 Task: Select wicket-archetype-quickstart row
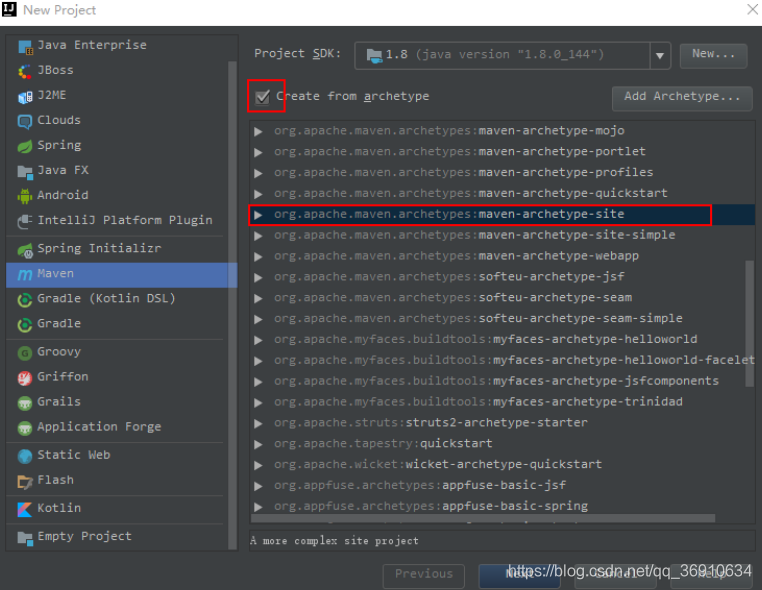[x=502, y=465]
